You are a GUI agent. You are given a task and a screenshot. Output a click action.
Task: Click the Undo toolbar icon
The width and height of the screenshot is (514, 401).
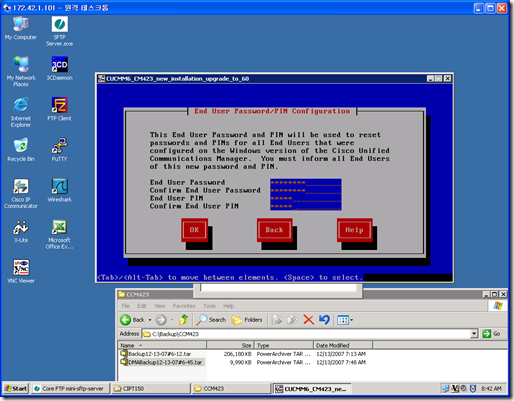(x=324, y=320)
